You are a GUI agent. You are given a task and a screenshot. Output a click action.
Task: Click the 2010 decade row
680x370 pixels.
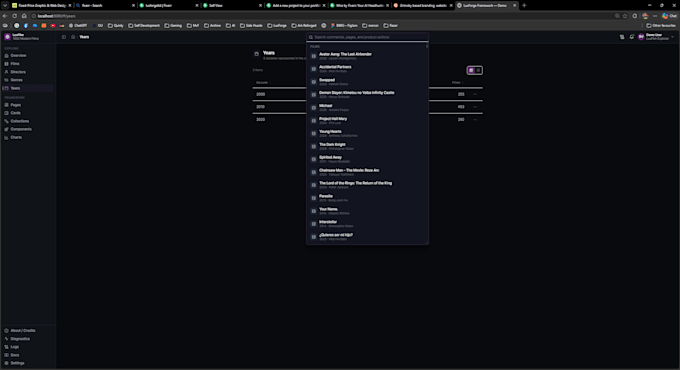367,107
